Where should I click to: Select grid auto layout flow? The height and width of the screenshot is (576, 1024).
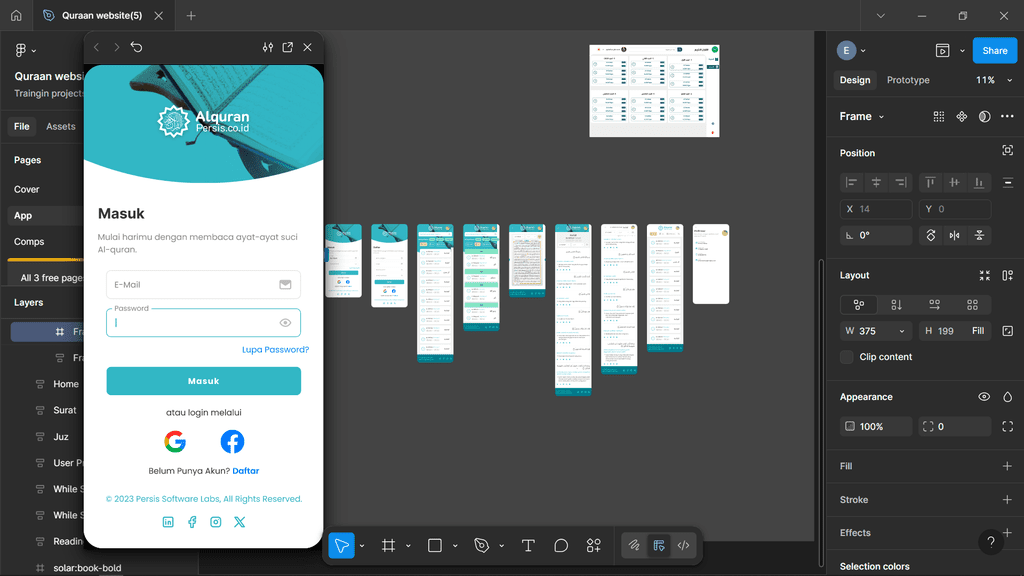(x=972, y=305)
